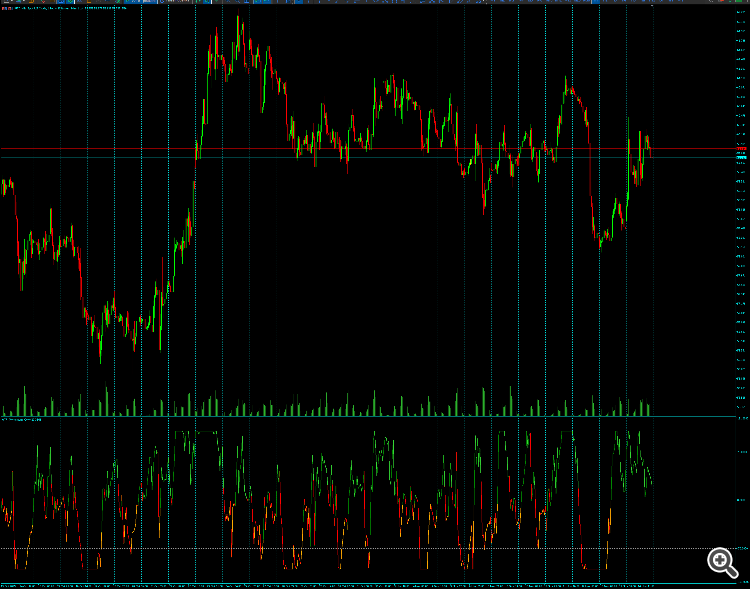Click the indicator name label in the lower subwindow
The image size is (750, 589).
point(22,420)
